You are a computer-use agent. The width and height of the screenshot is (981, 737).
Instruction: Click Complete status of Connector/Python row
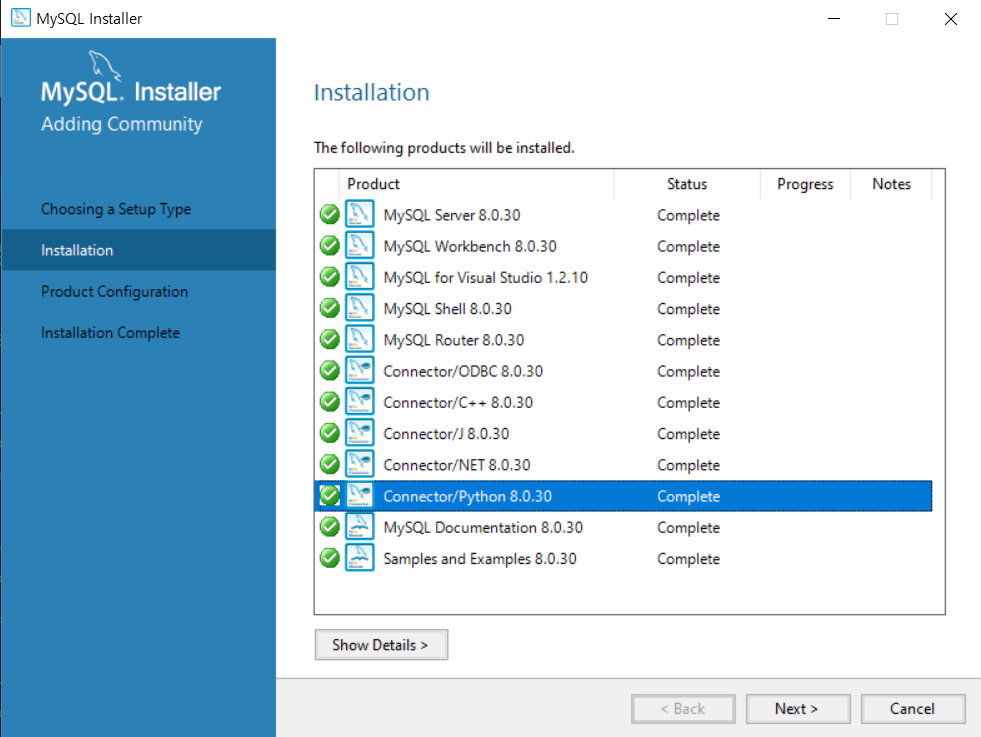688,497
